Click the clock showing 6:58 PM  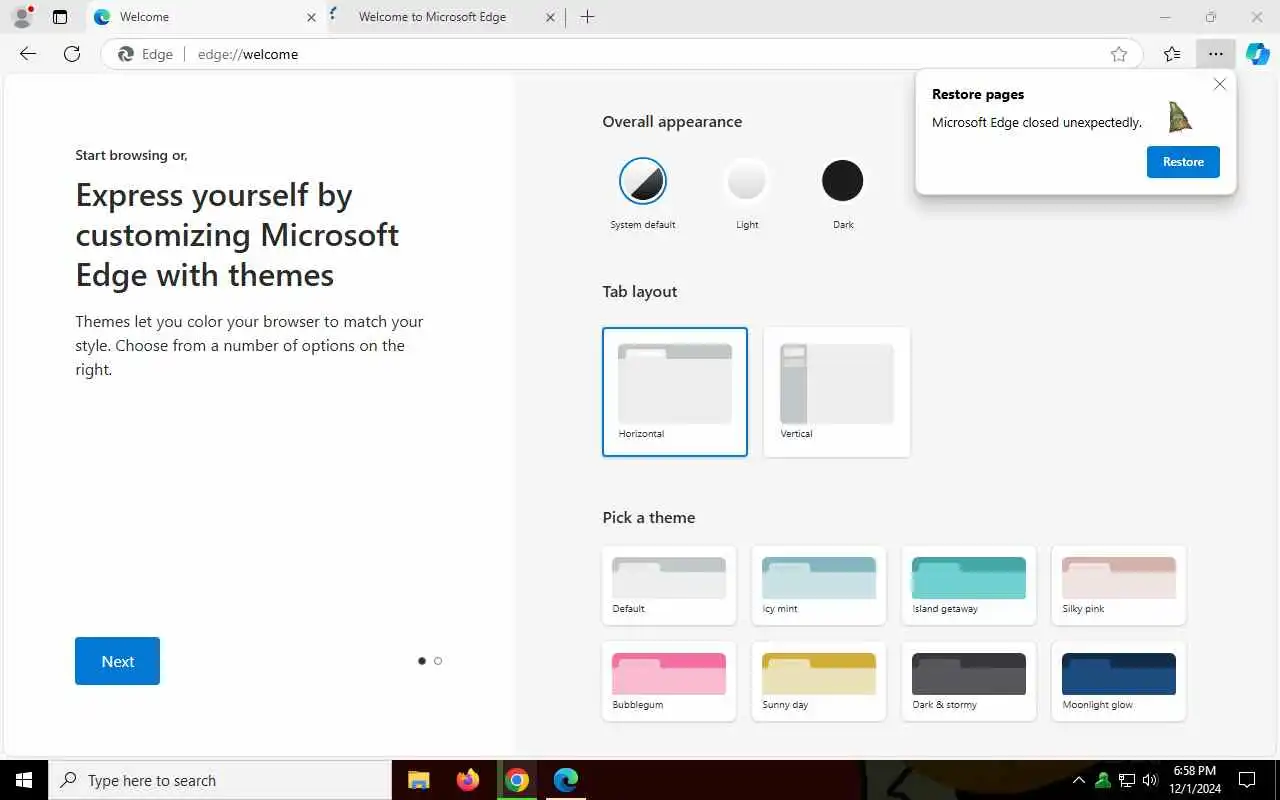[1194, 780]
